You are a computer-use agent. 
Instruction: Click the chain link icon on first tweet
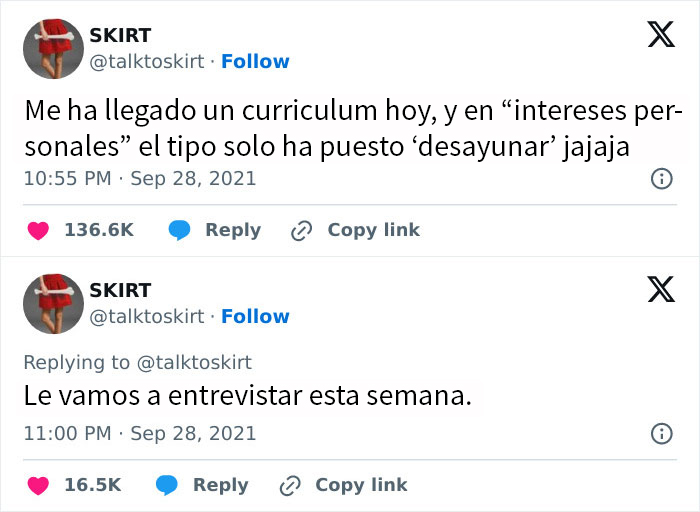[301, 230]
